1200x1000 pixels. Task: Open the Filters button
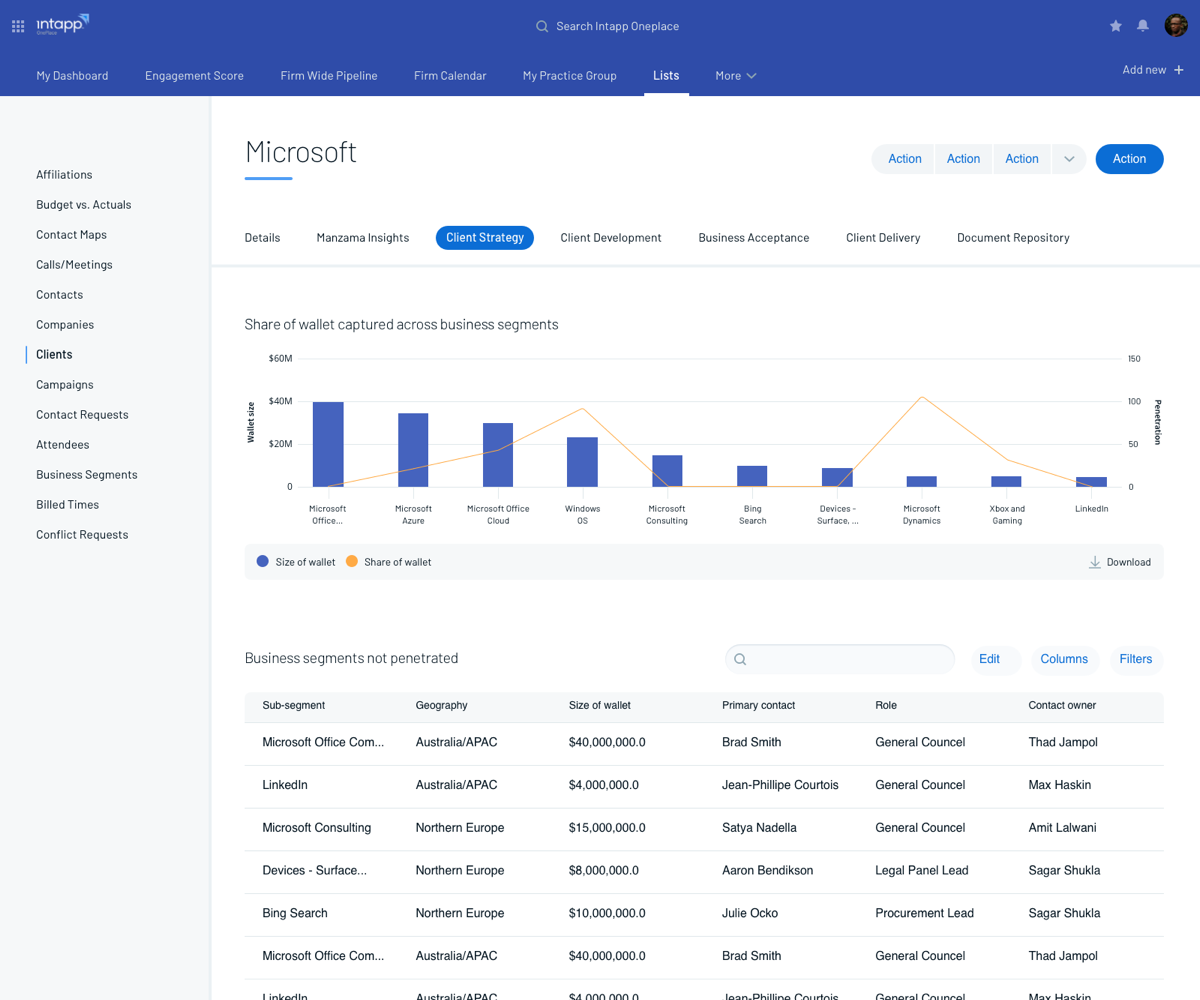(x=1136, y=659)
